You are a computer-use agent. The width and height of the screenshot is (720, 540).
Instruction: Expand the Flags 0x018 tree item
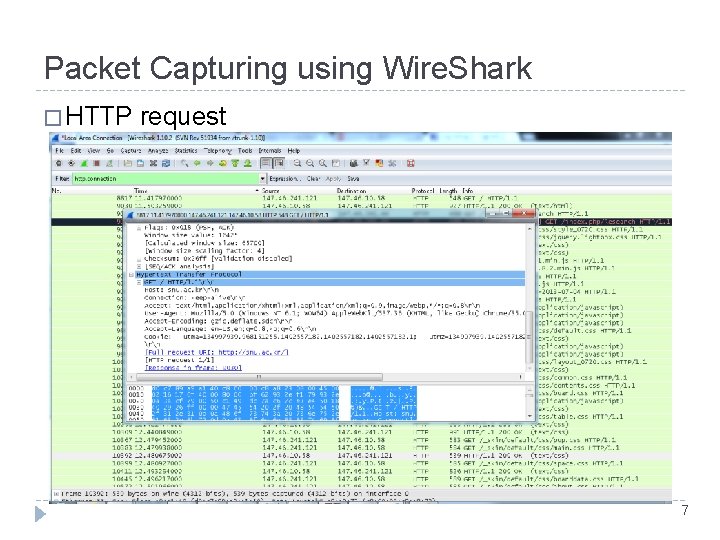pyautogui.click(x=139, y=228)
